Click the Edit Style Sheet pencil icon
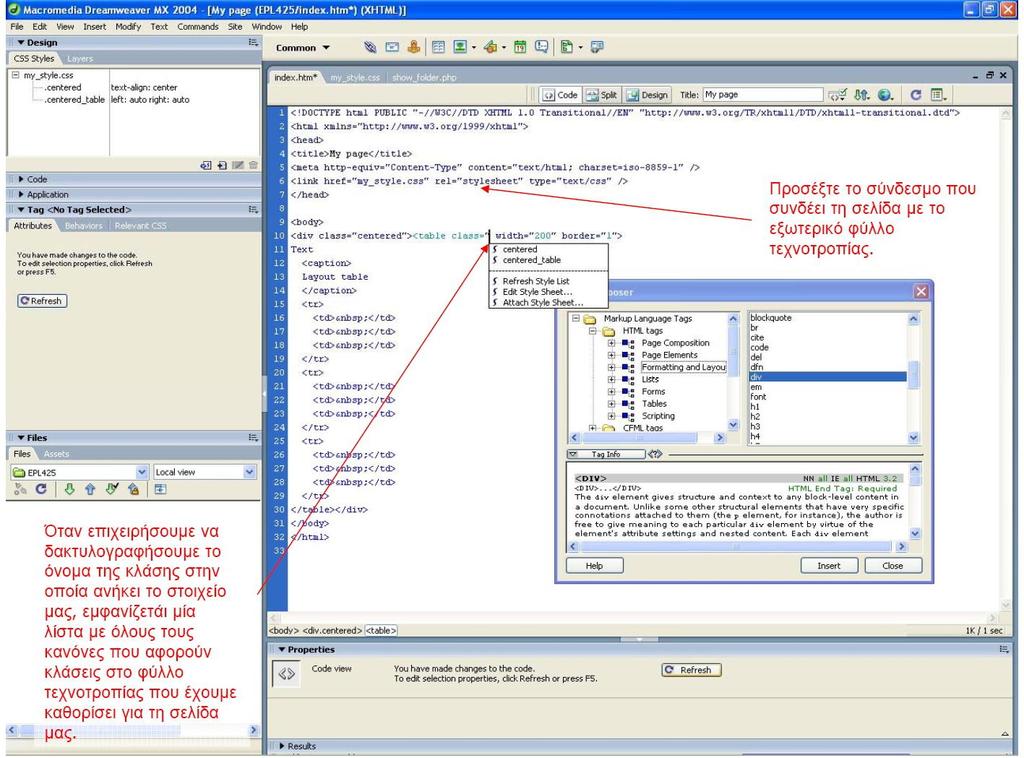Viewport: 1024px width, 758px height. coord(238,166)
